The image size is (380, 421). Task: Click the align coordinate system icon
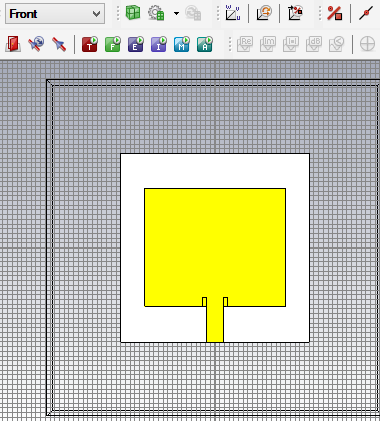(x=295, y=13)
